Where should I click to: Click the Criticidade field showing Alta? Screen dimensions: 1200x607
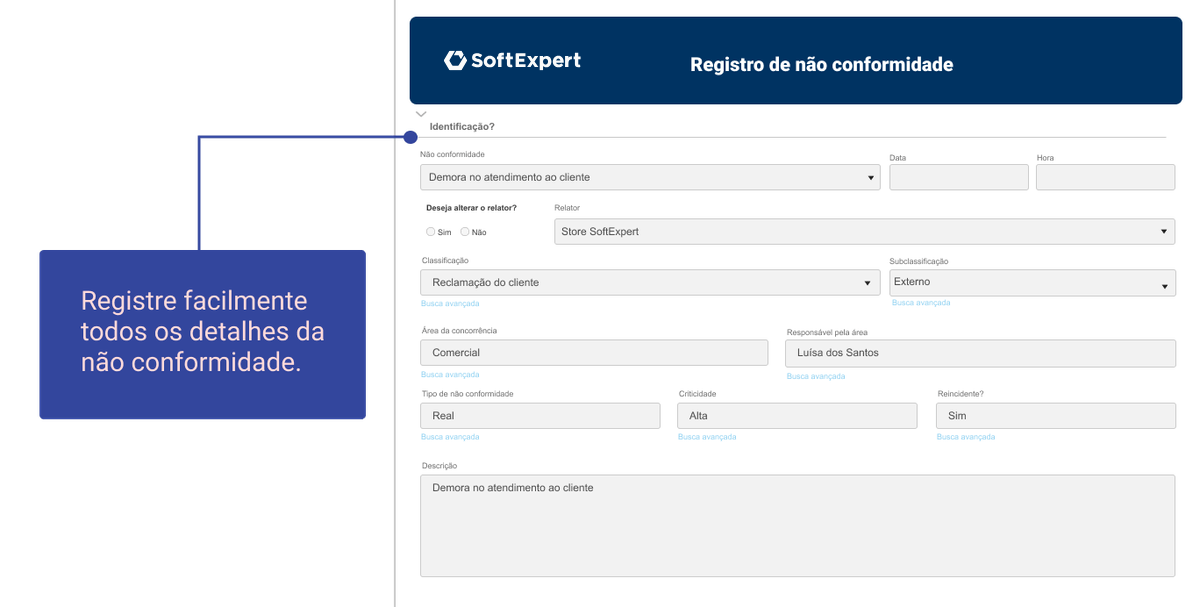click(797, 415)
